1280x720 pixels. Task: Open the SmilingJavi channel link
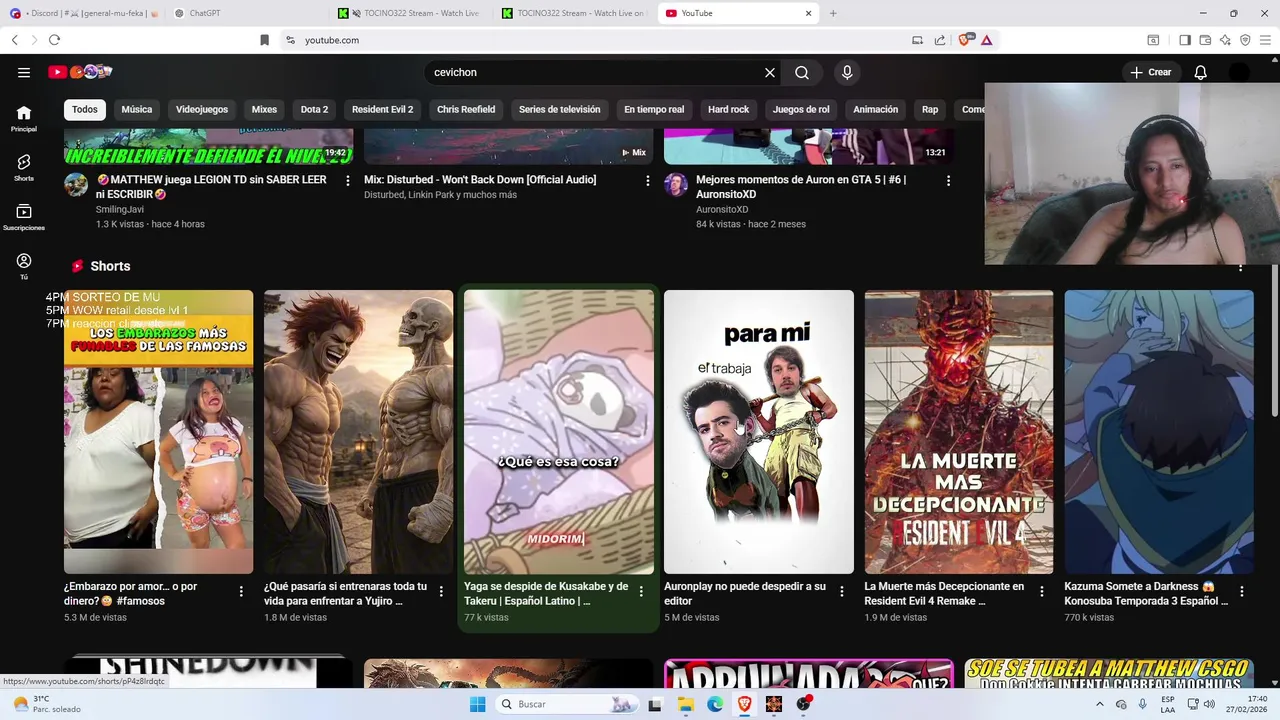(x=120, y=209)
